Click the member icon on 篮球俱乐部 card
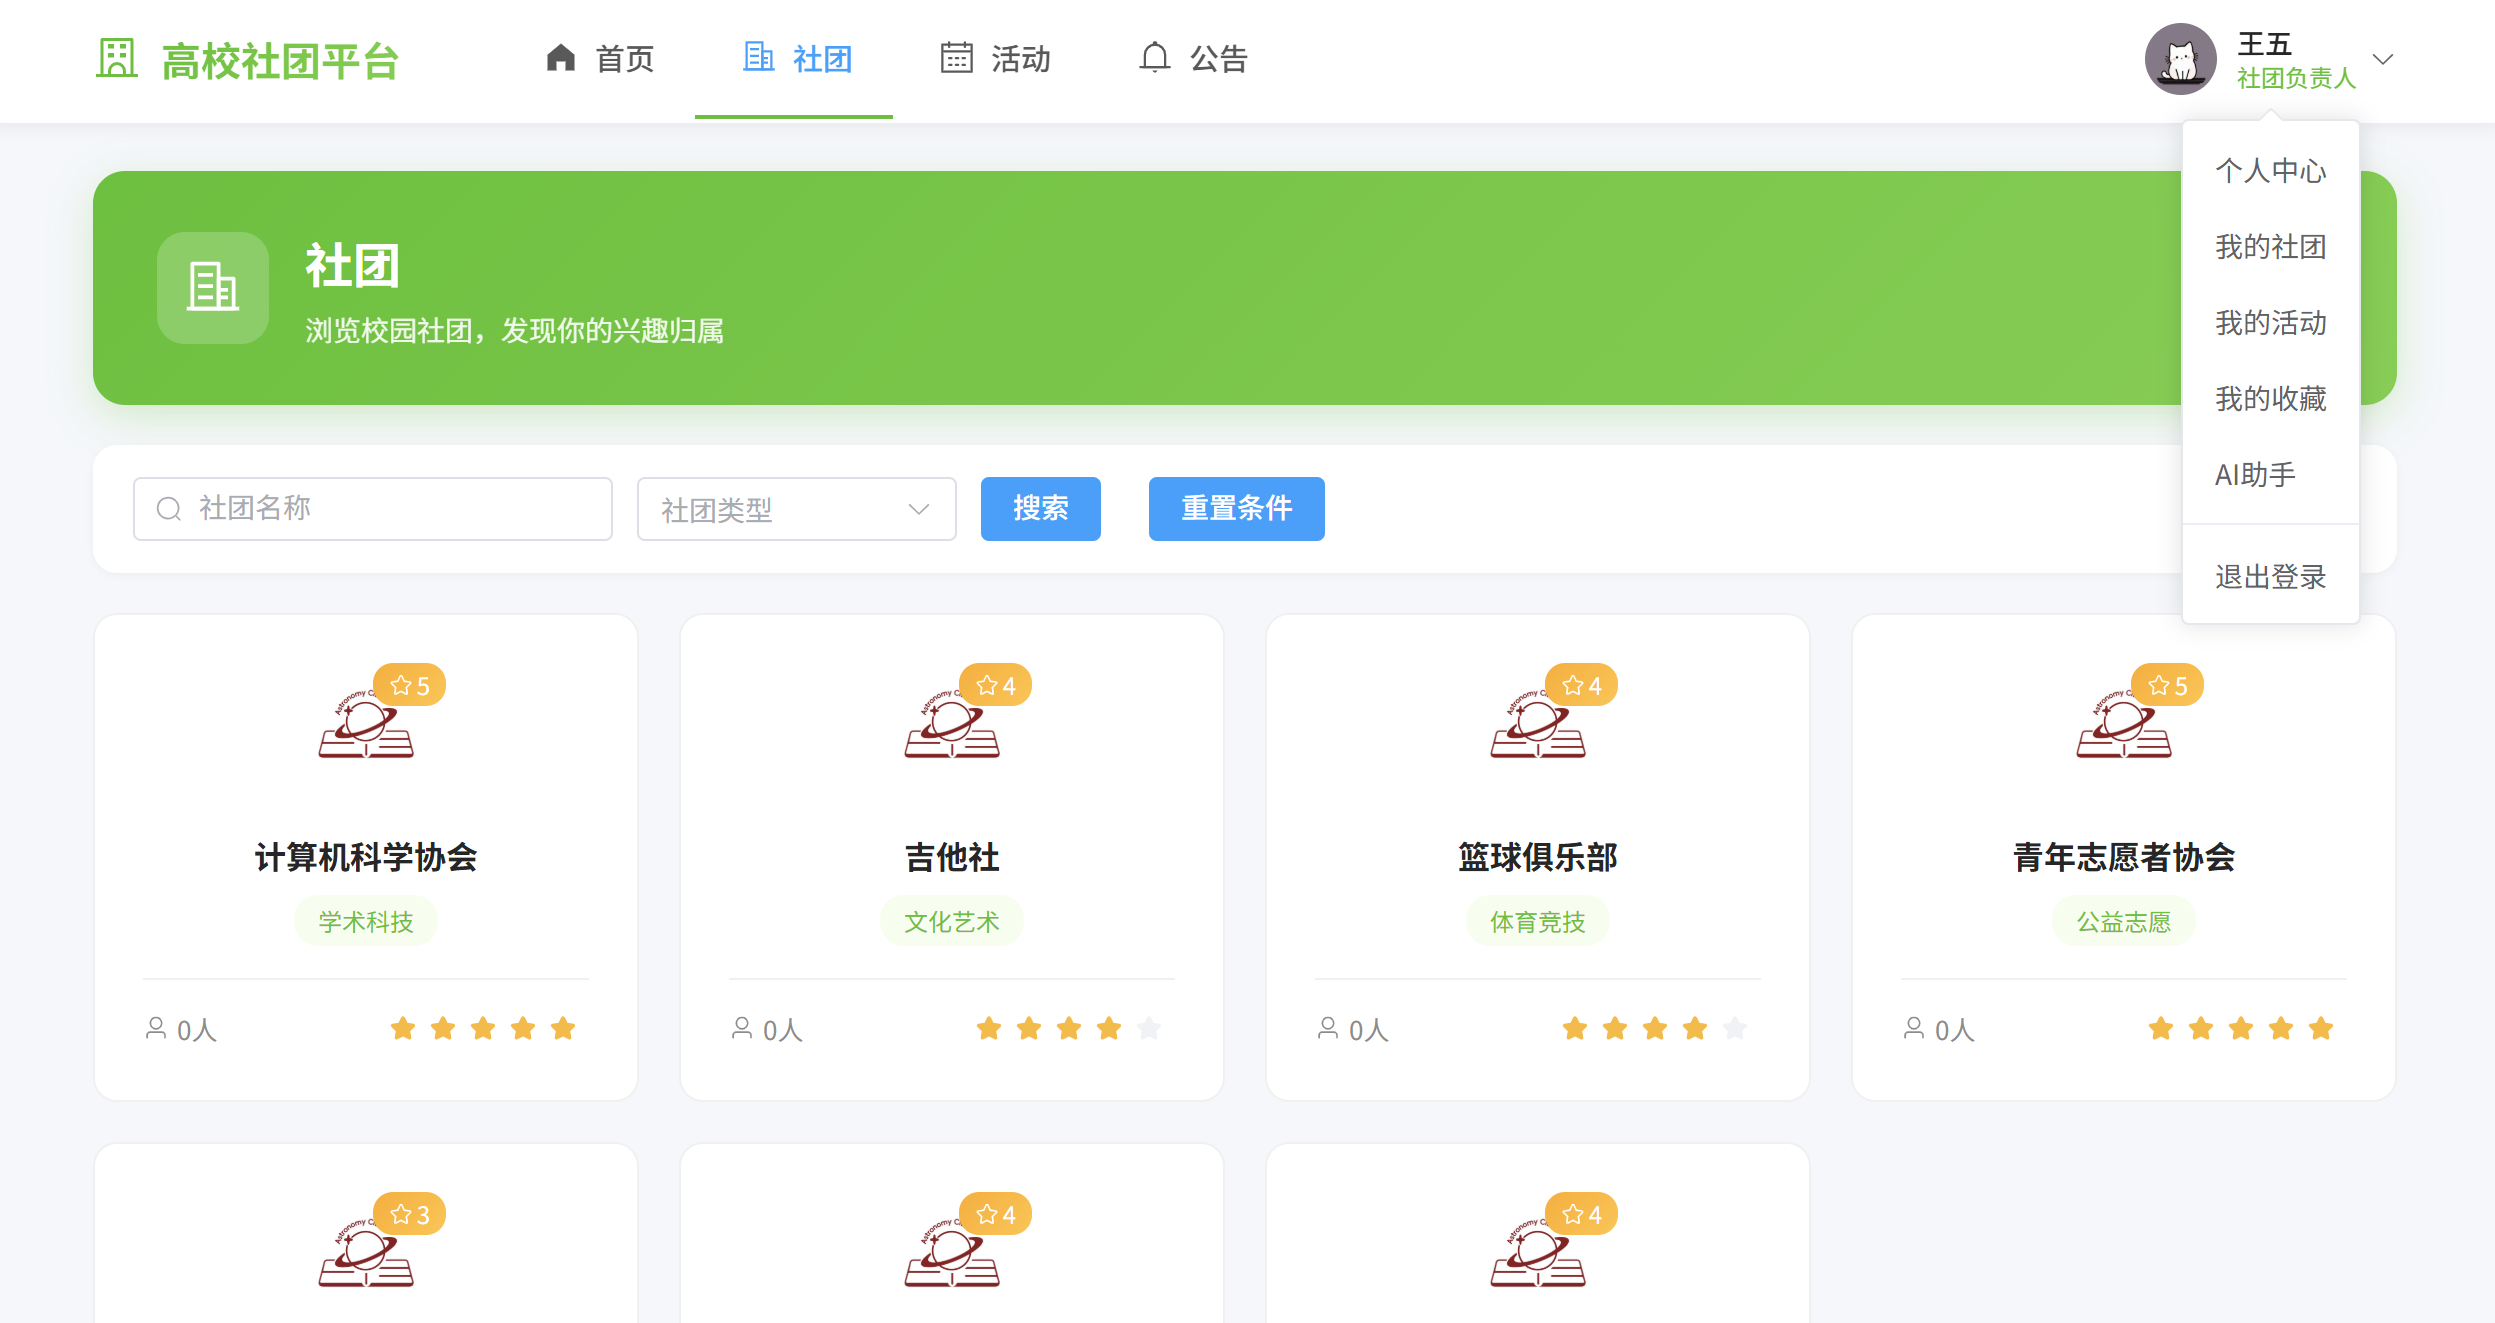 pos(1328,1028)
